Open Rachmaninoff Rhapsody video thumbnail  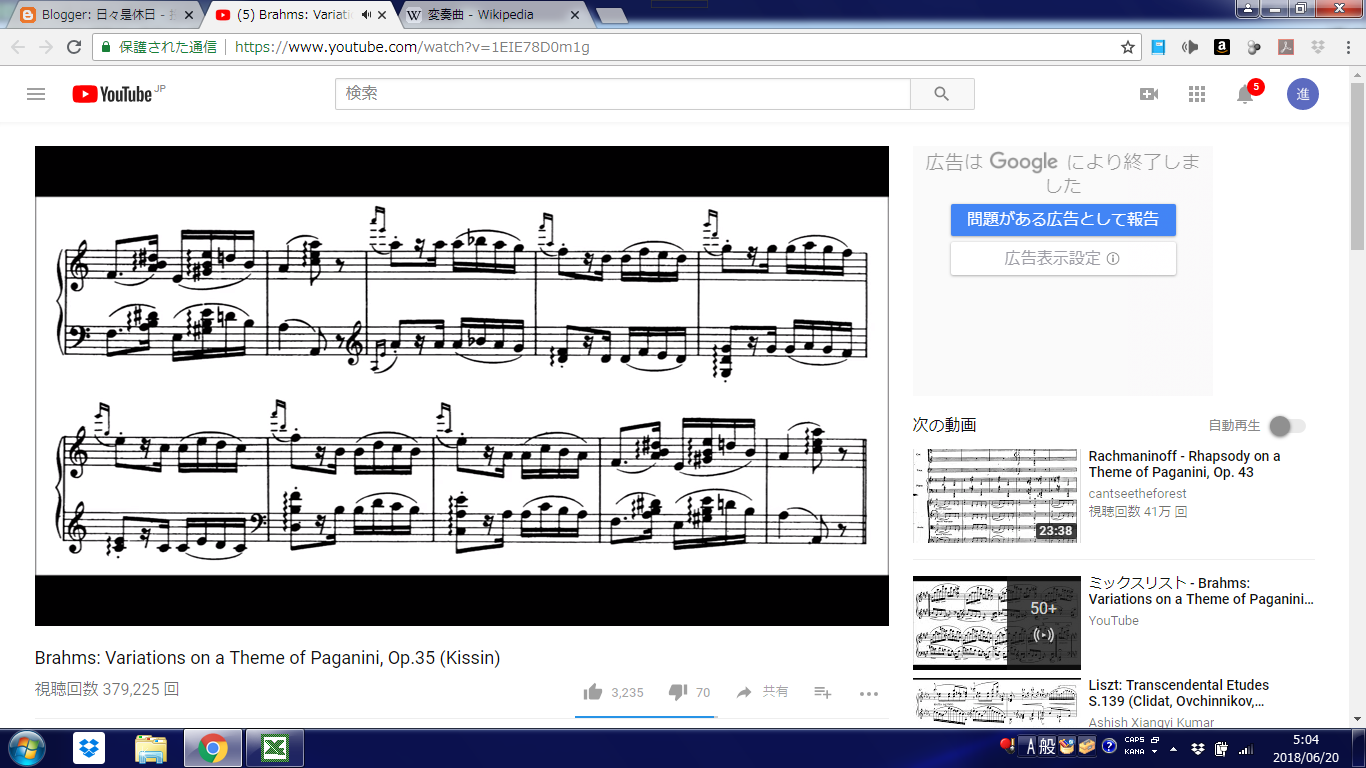tap(997, 496)
